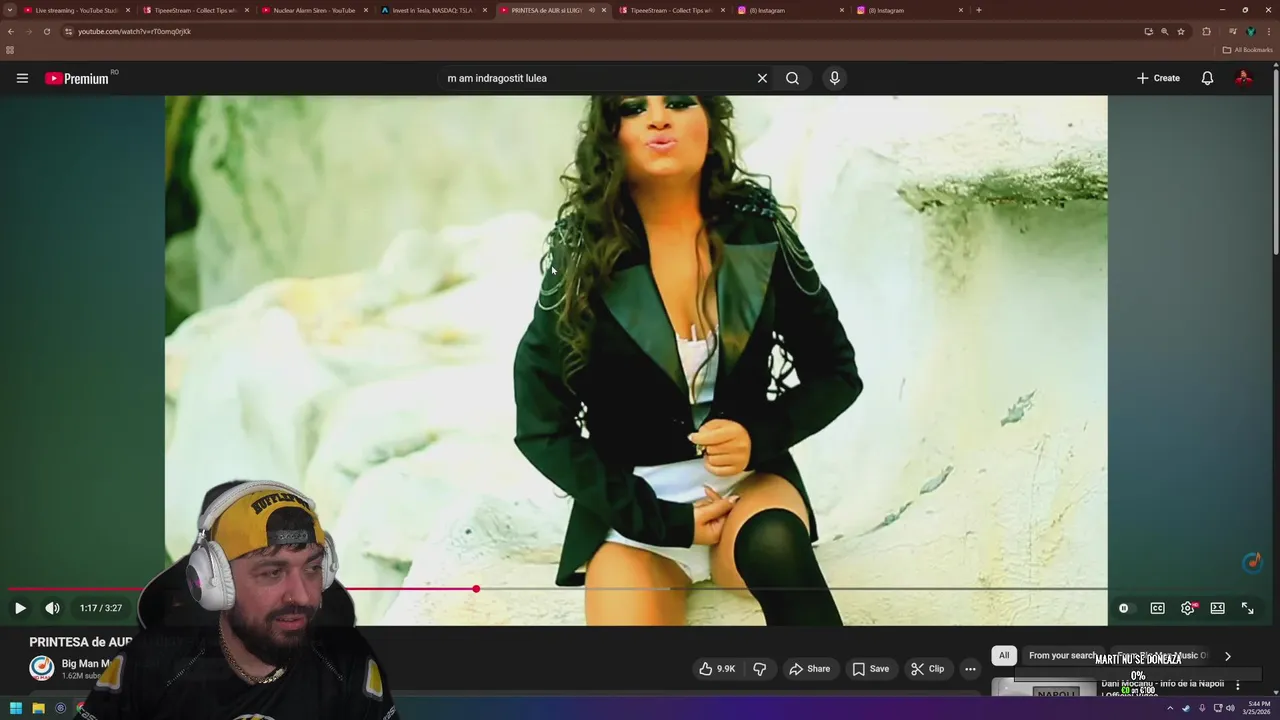Select the From your search chip
1280x720 pixels.
(x=1062, y=656)
